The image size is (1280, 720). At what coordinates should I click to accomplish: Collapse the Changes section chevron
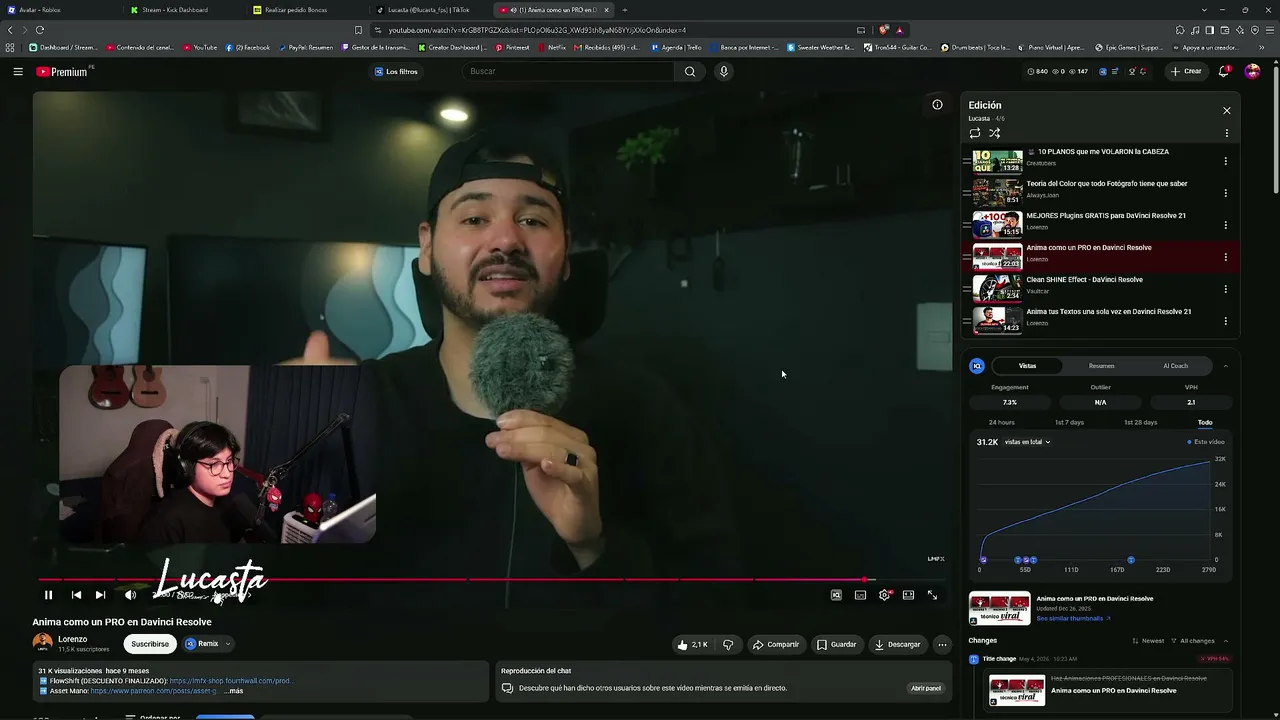pos(1226,641)
